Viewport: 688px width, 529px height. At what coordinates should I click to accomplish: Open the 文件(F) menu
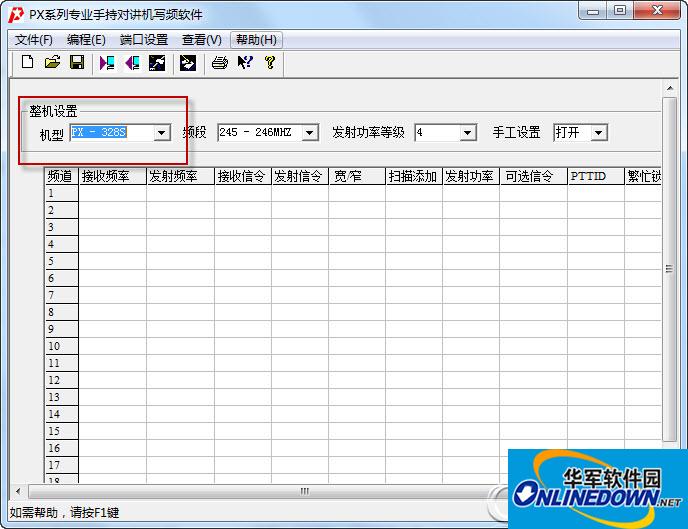tap(33, 40)
